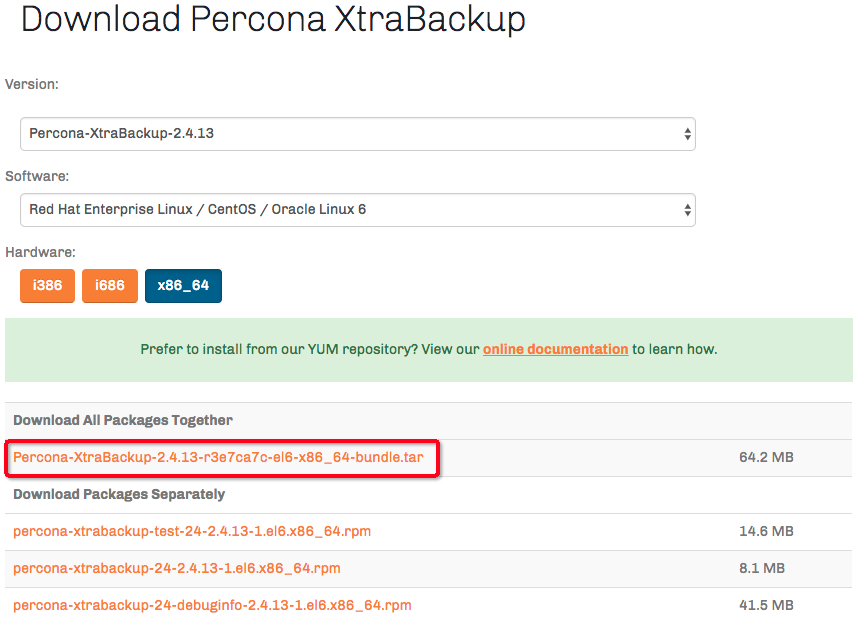Viewport: 864px width, 633px height.
Task: Click the up-down arrows on the Software selector
Action: tap(687, 210)
